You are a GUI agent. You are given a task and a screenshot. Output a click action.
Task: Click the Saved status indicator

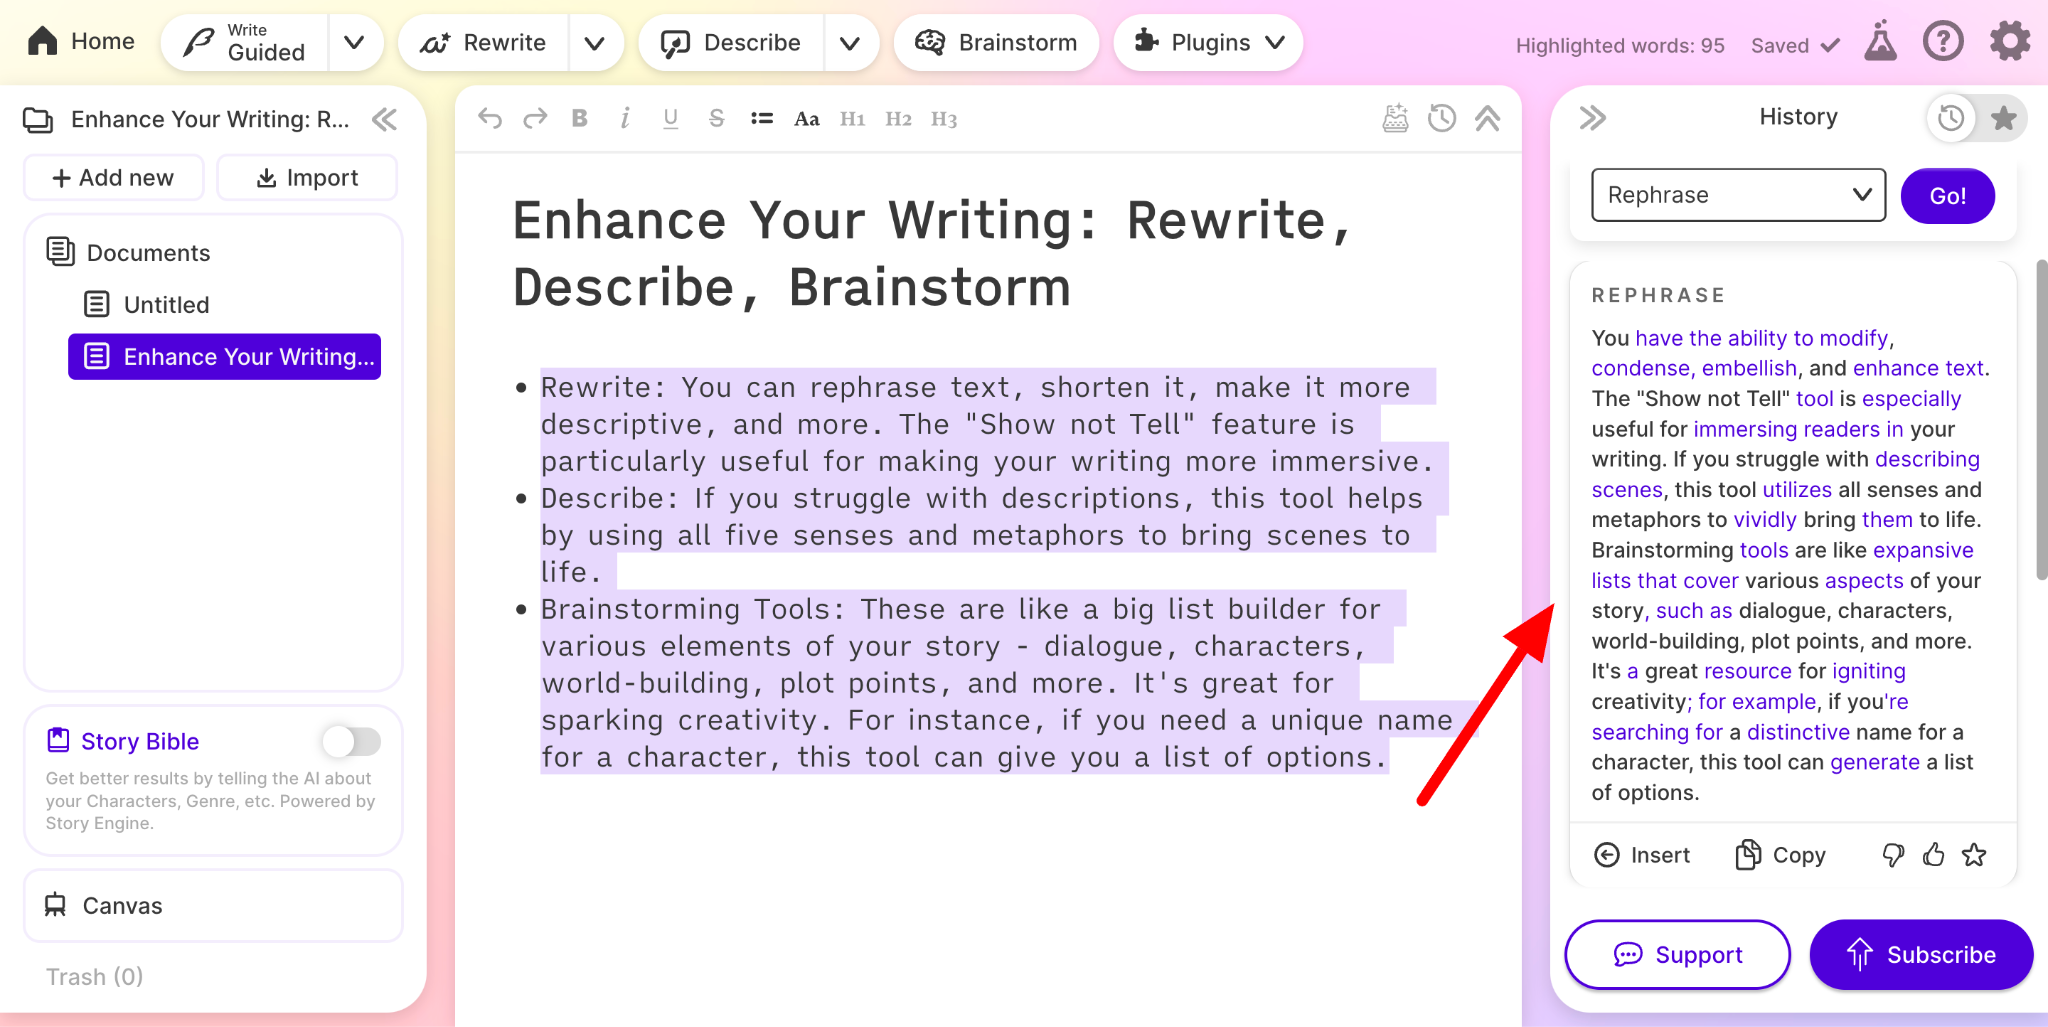1795,46
